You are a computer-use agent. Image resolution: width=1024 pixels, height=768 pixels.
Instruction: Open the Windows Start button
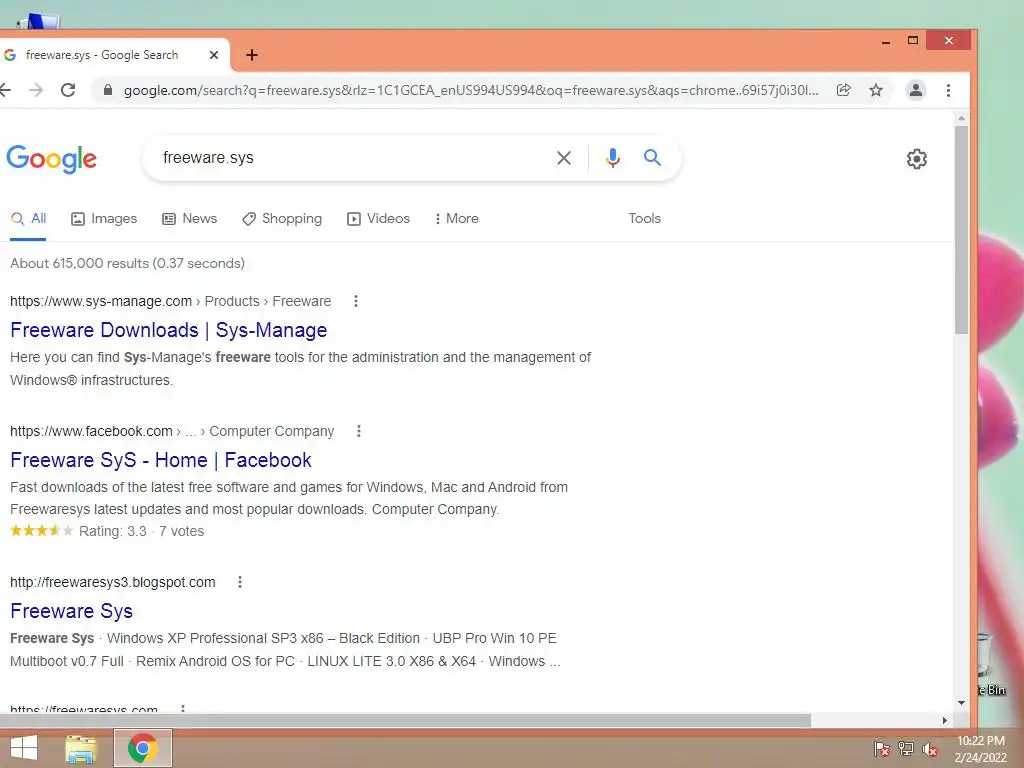click(x=24, y=748)
